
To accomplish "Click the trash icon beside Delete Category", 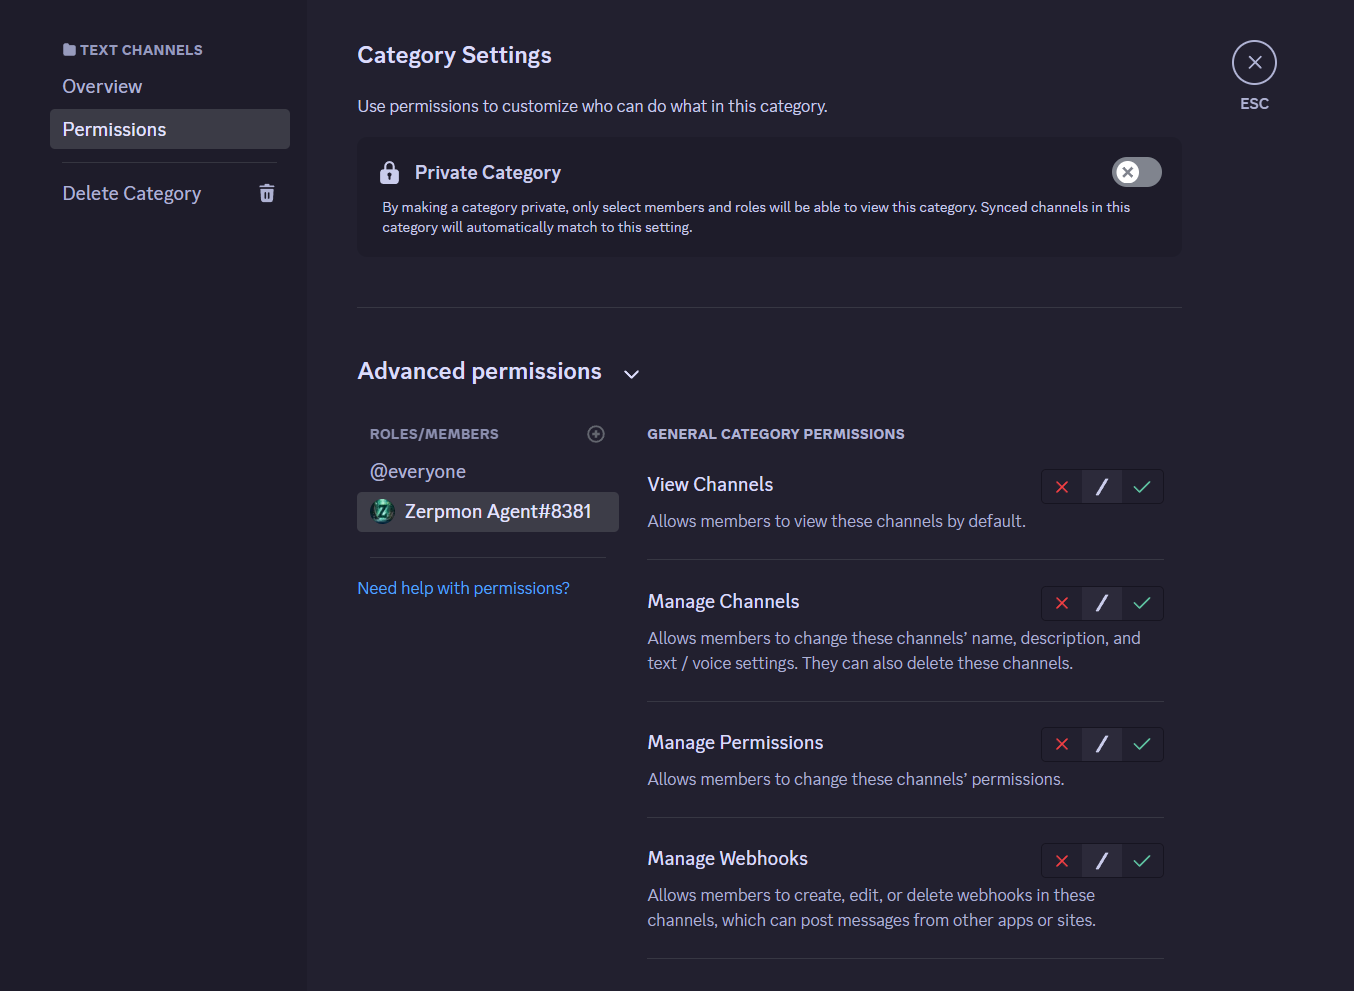I will tap(267, 193).
